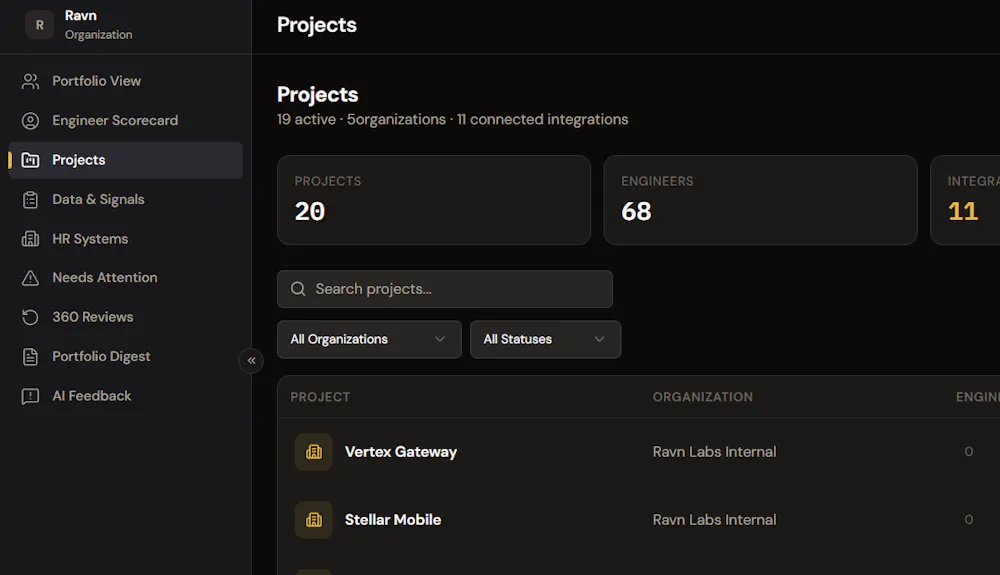
Task: Click the Portfolio View people icon
Action: tap(30, 81)
